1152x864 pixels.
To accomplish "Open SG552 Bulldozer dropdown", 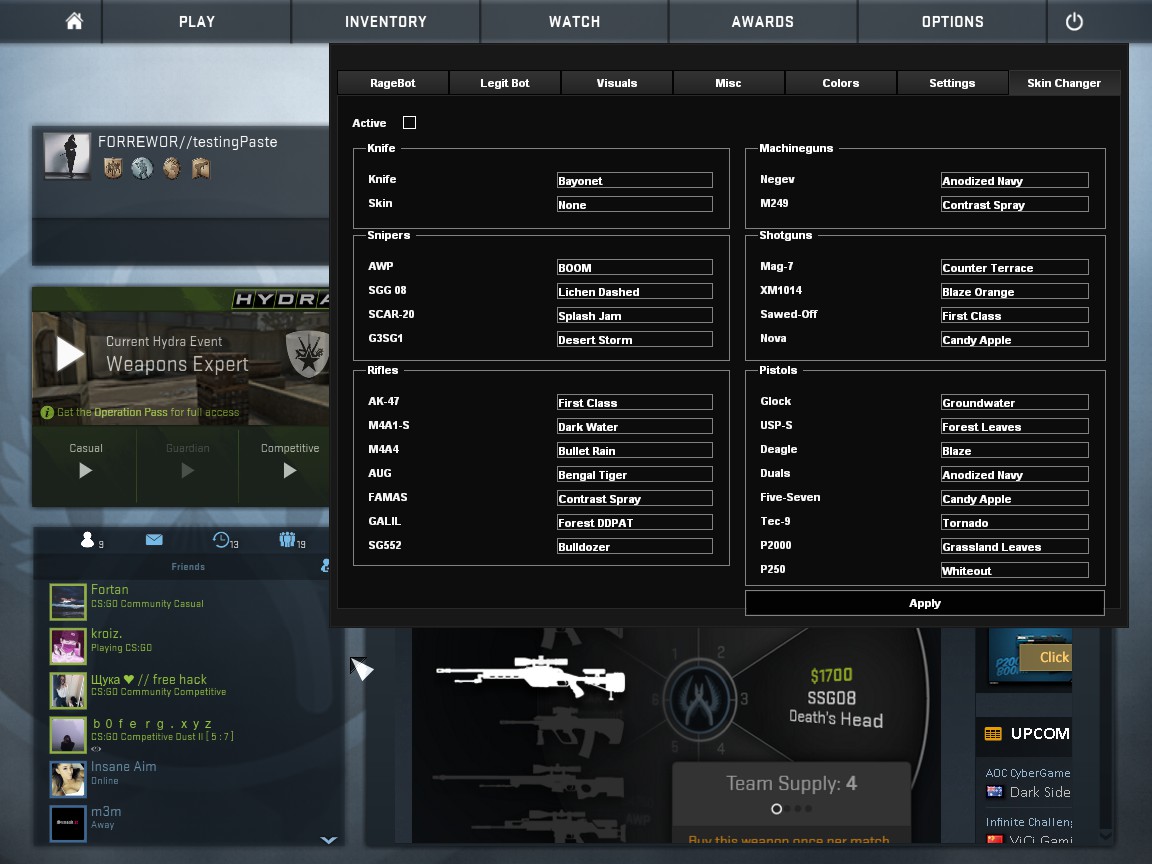I will [x=635, y=547].
